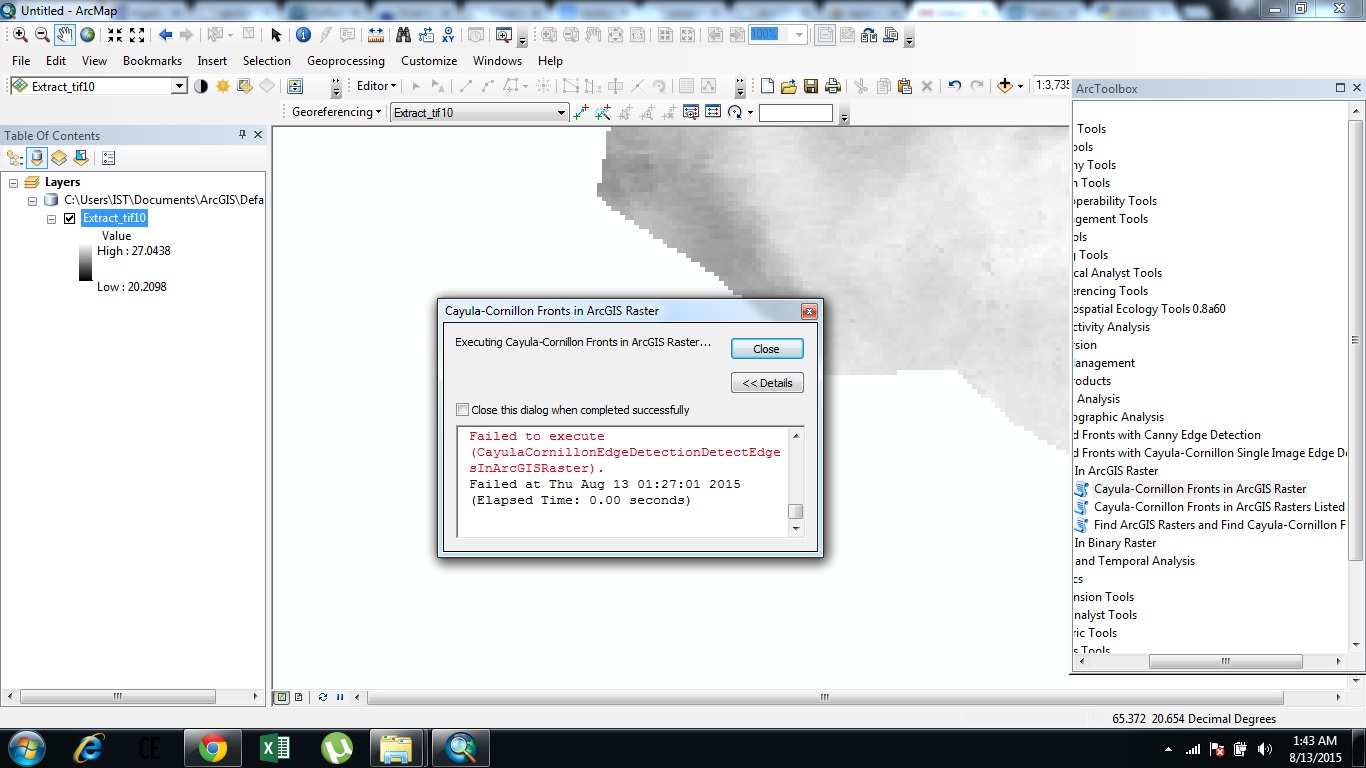Select 'Cayula-Cornillon Fronts in ArcGIS Raster' tool
The width and height of the screenshot is (1366, 768).
[x=1200, y=489]
